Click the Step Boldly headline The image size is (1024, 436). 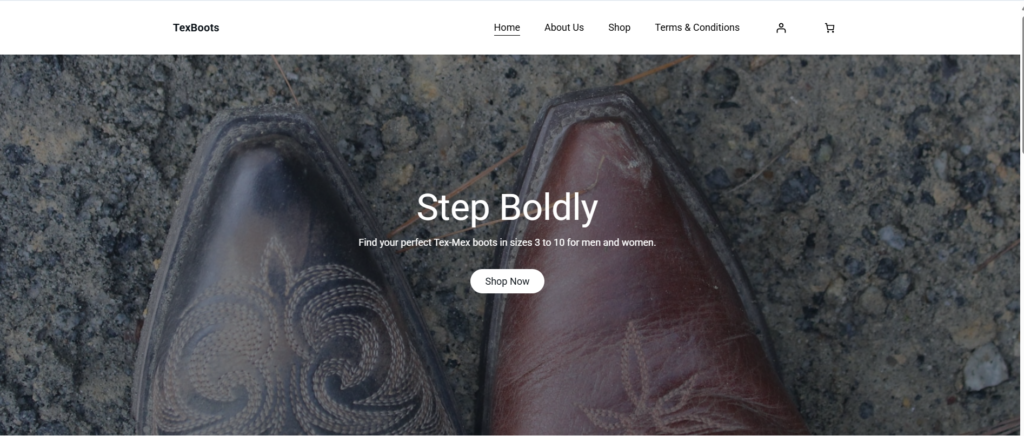tap(507, 208)
